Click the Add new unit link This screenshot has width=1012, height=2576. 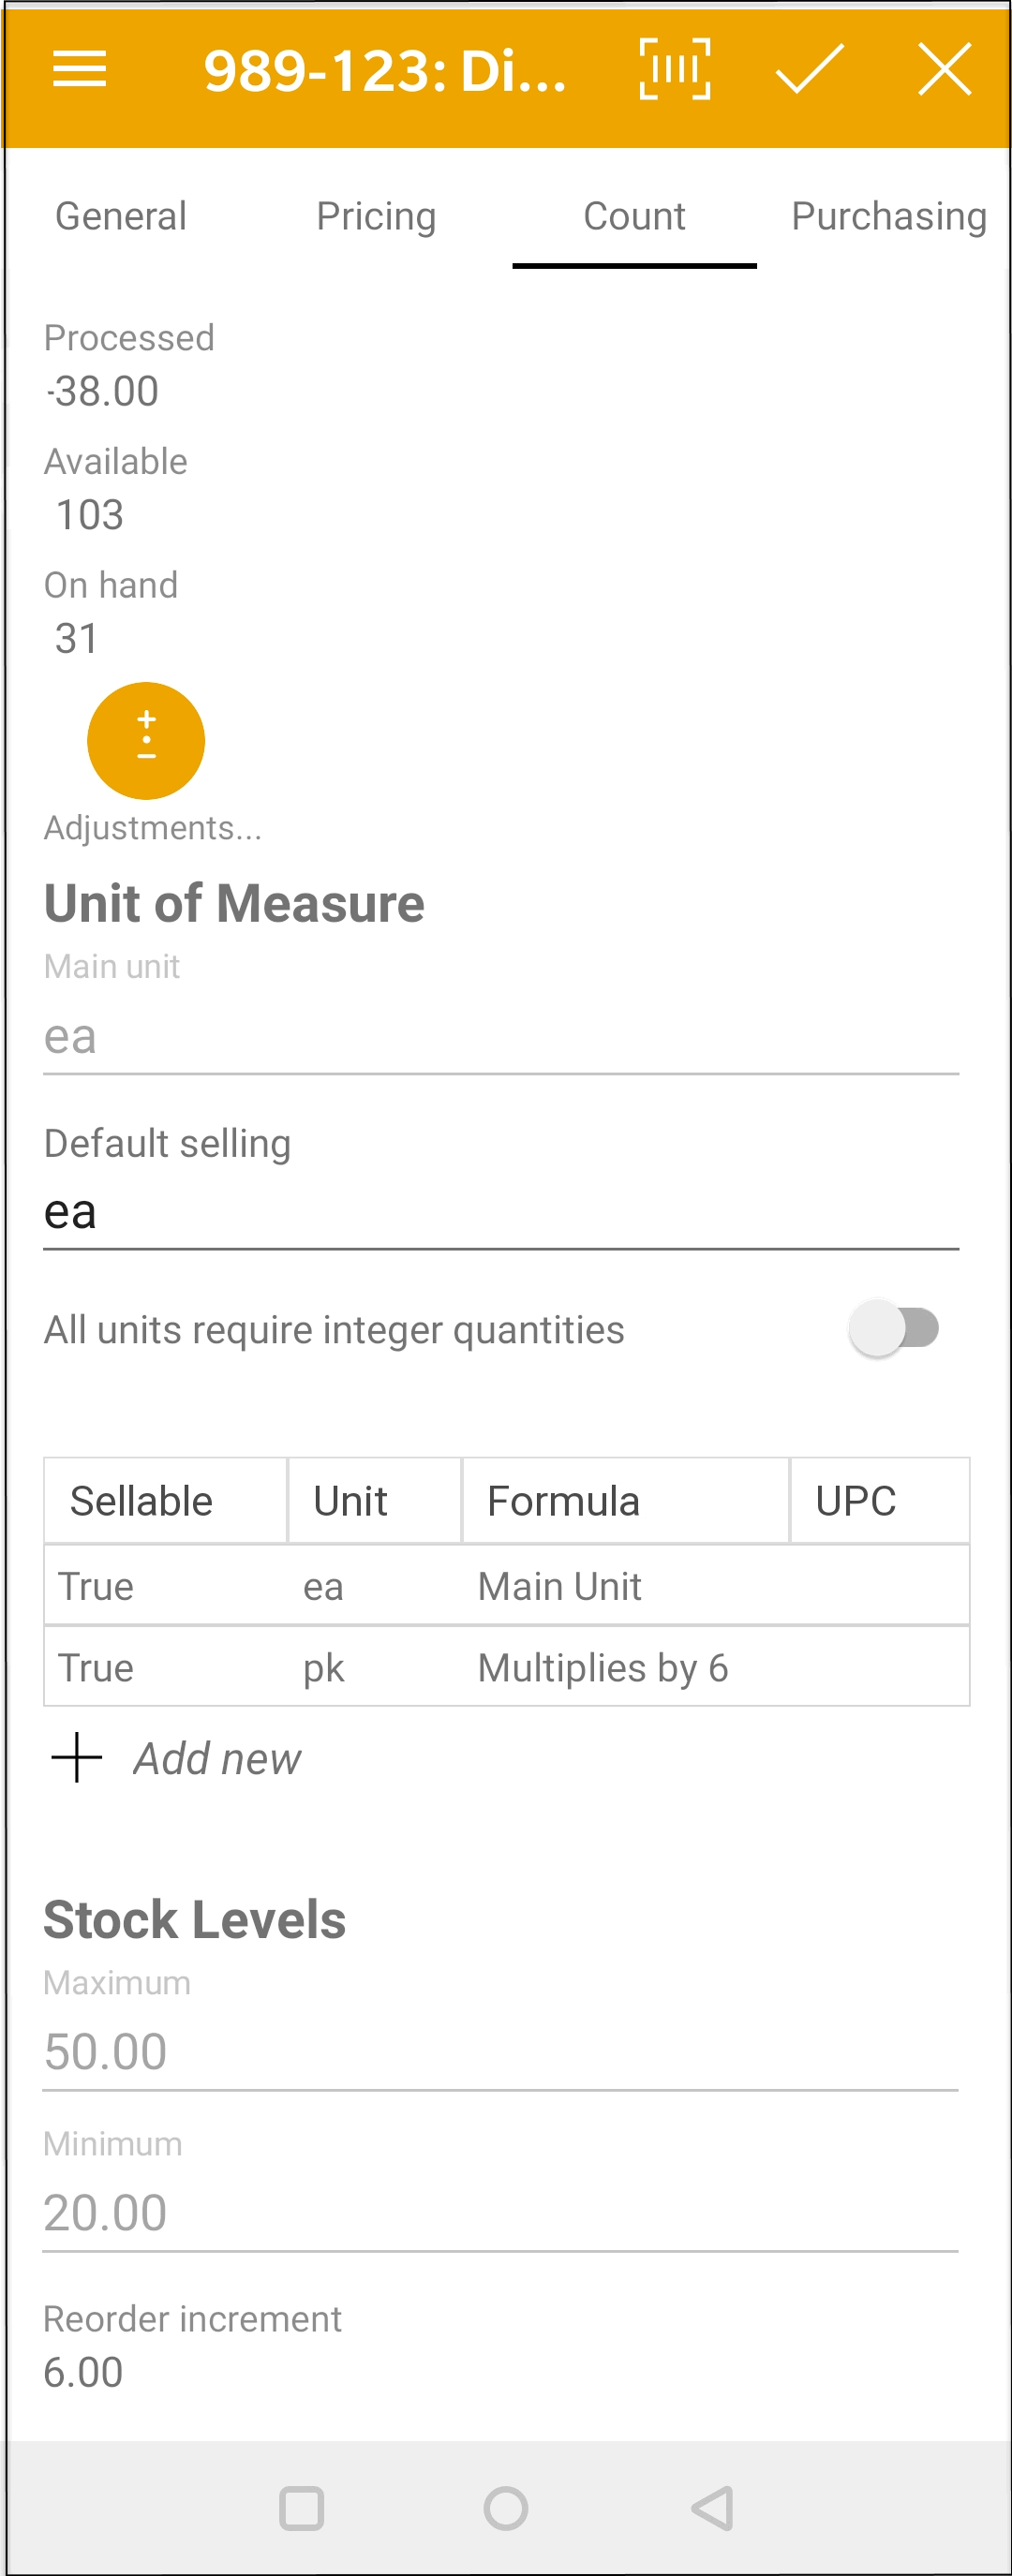217,1758
